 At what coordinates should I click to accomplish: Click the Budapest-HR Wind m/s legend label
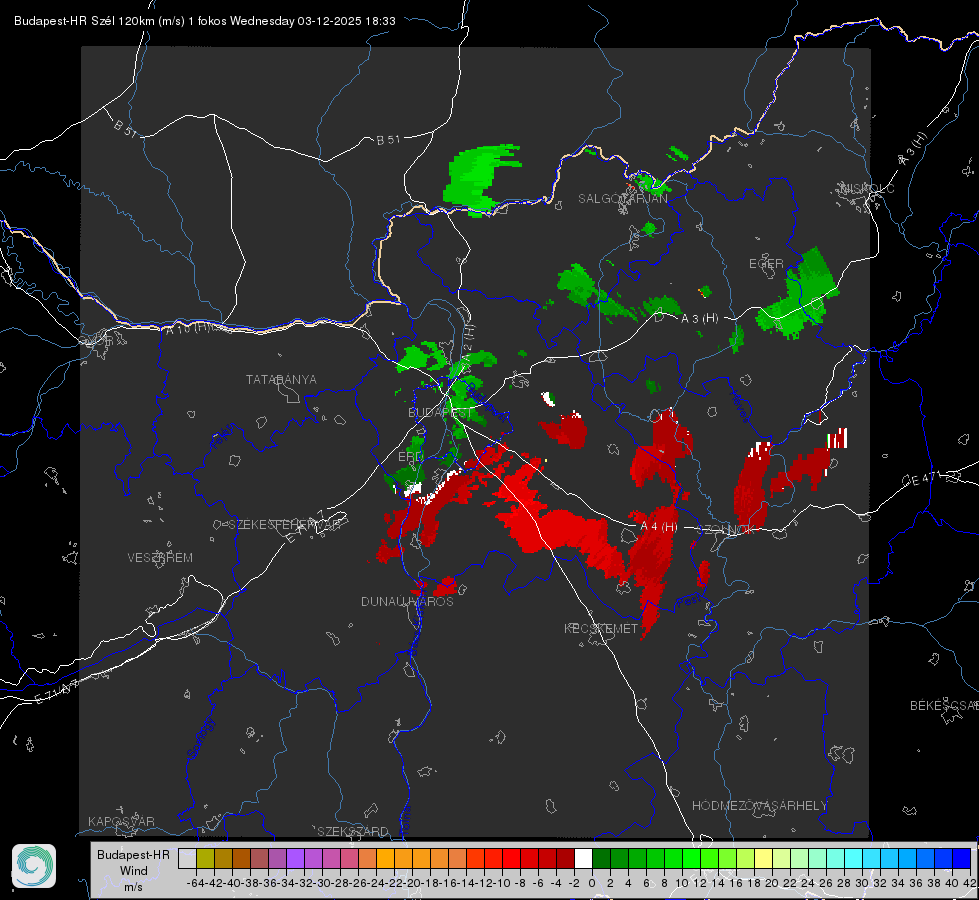point(134,871)
